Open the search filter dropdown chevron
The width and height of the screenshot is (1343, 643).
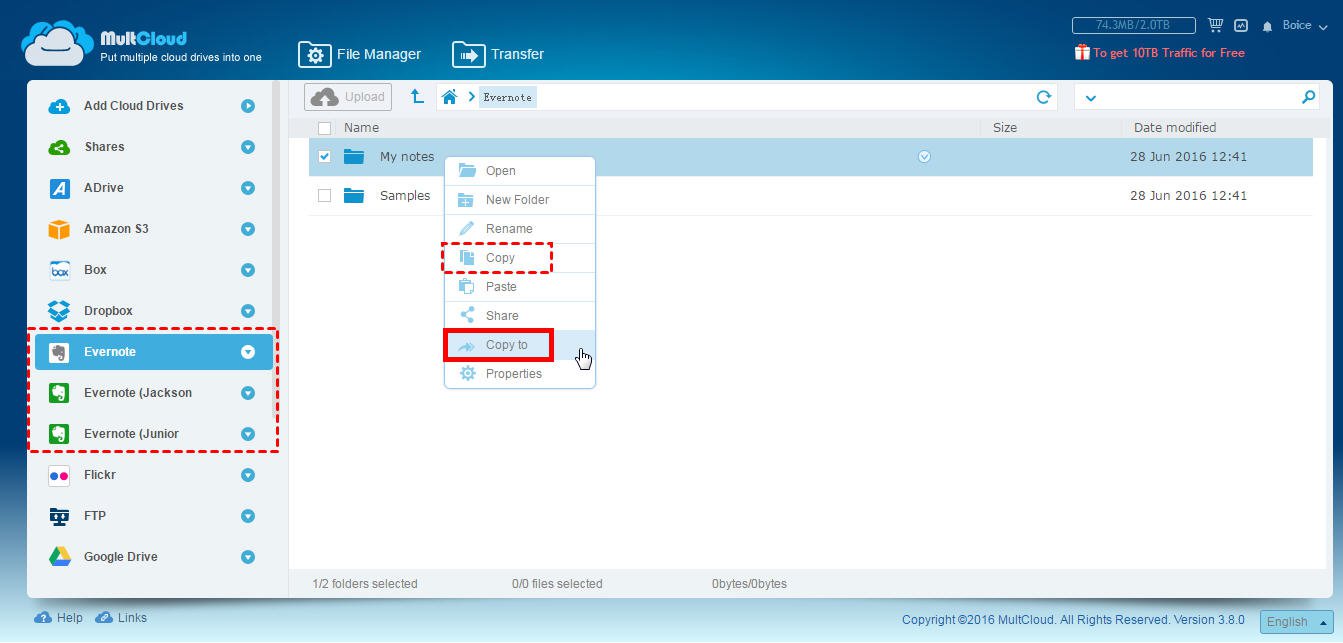1091,98
